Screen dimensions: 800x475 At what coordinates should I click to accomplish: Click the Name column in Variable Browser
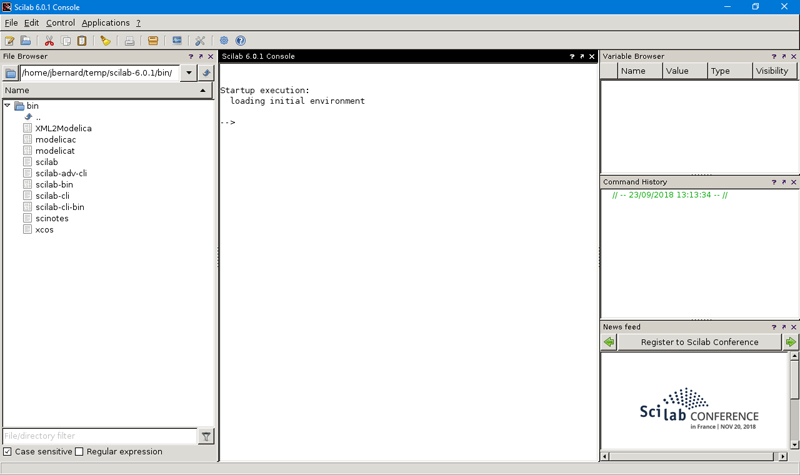(x=640, y=71)
